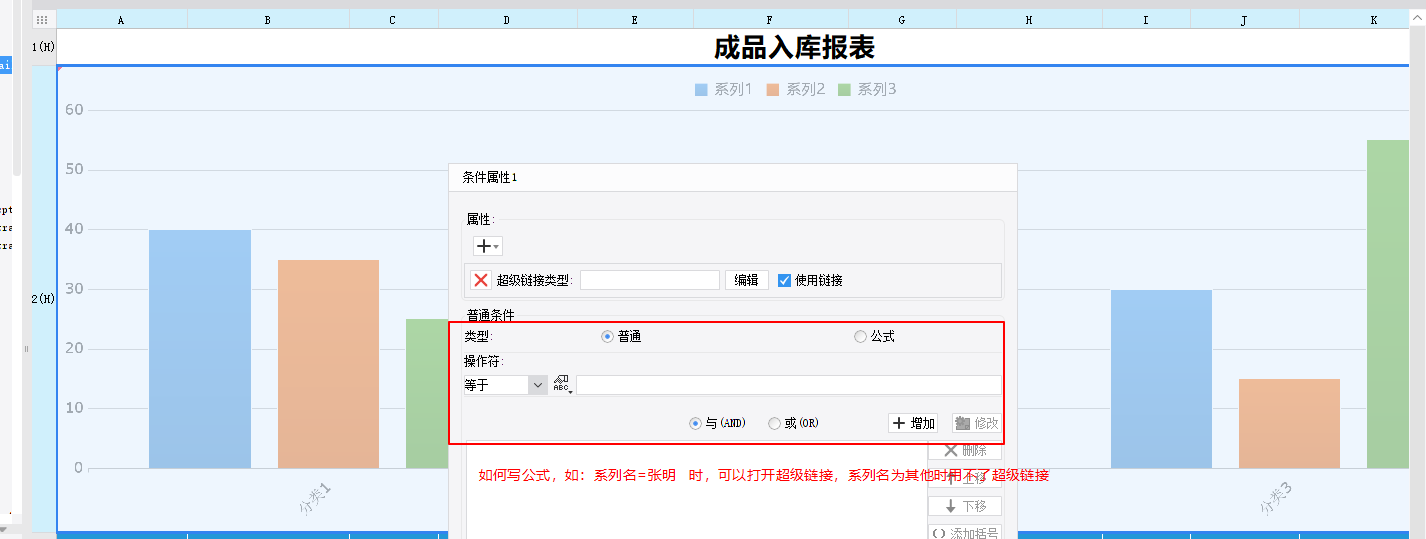This screenshot has height=539, width=1426.
Task: Click the orange 分类1 bar at 35
Action: [328, 364]
